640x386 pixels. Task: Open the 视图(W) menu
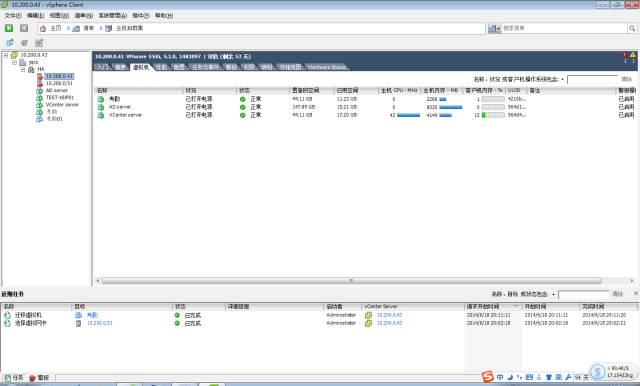pos(59,16)
